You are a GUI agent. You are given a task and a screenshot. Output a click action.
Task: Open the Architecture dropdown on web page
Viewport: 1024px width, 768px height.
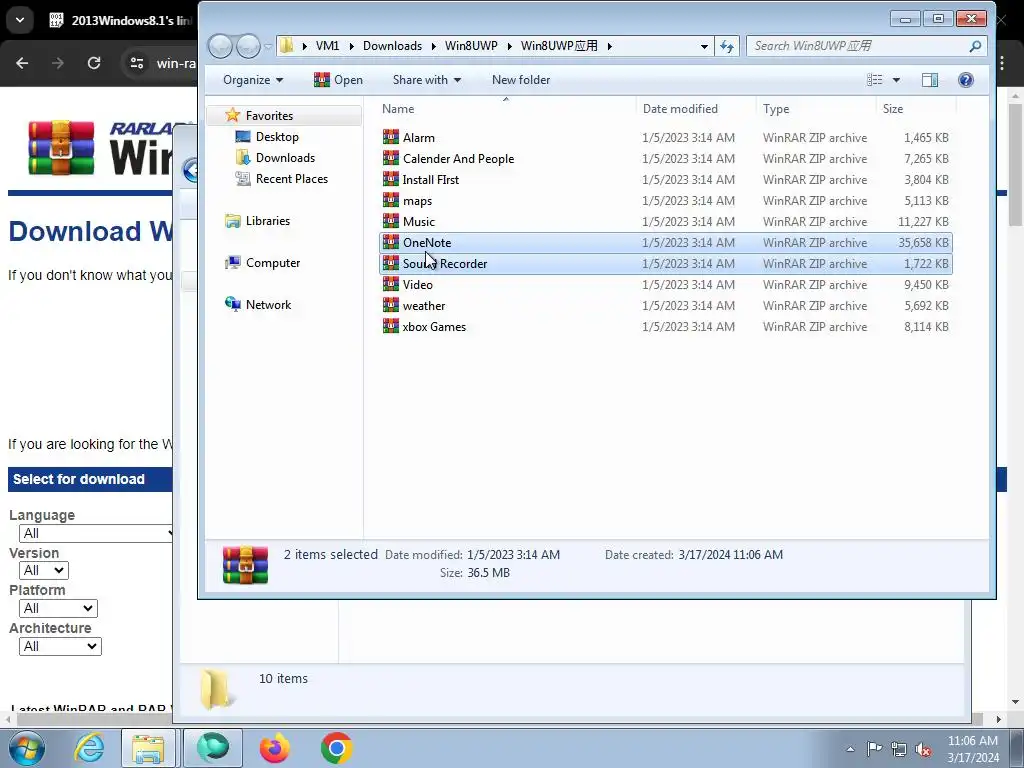60,647
